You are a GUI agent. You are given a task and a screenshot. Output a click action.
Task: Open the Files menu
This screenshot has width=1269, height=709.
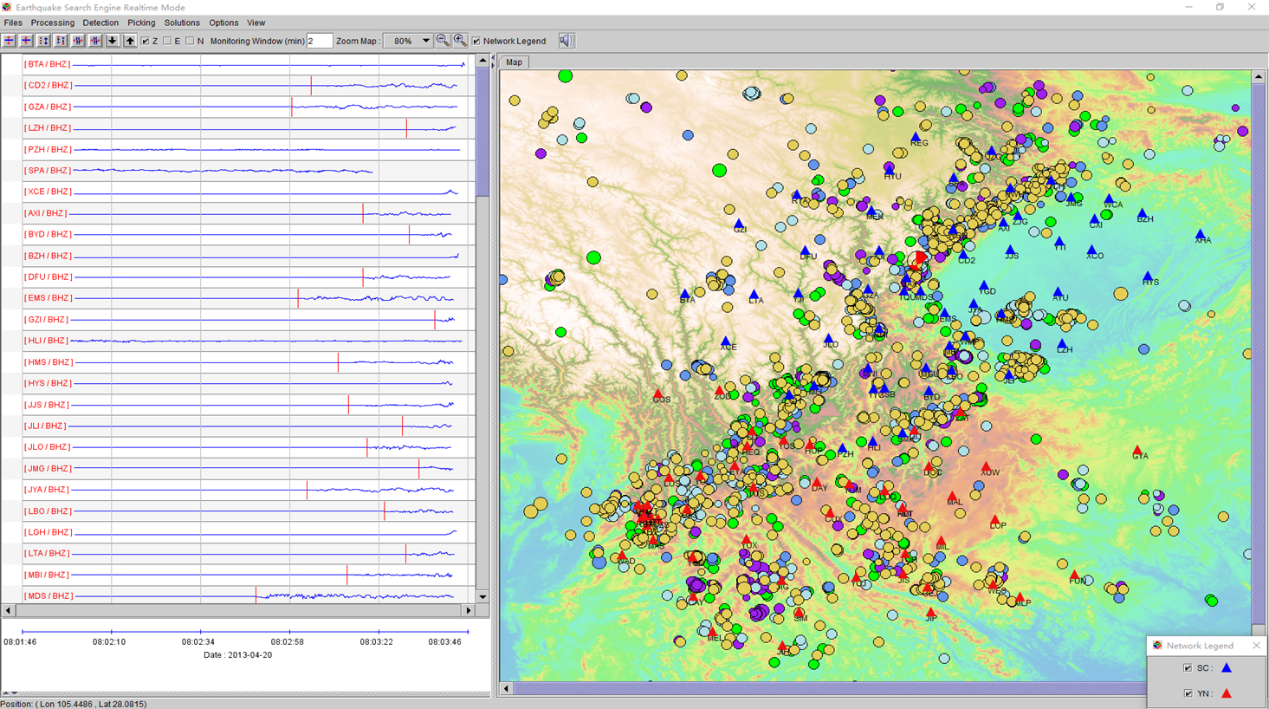(13, 22)
